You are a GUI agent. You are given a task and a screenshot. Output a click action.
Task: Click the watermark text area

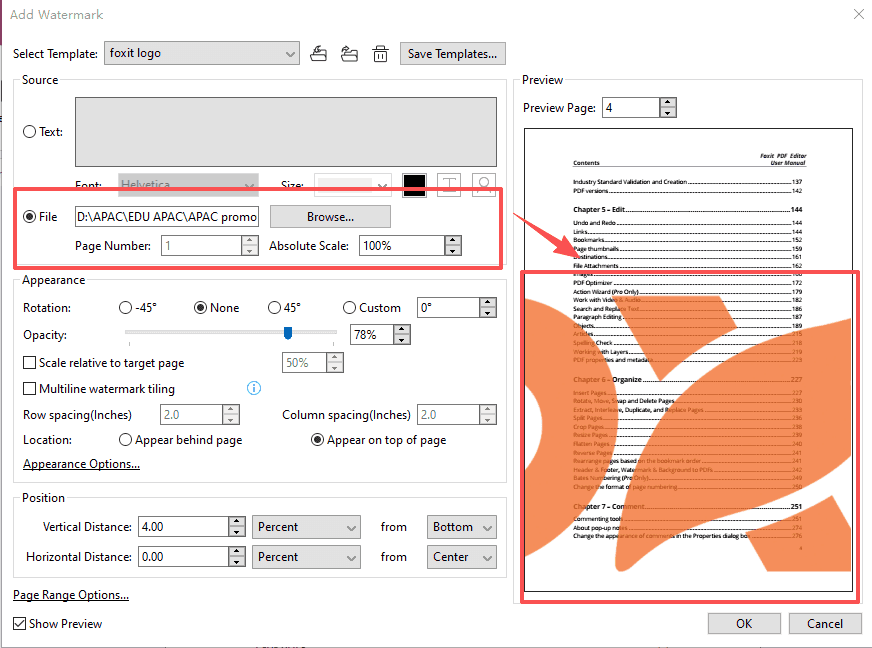click(x=286, y=132)
